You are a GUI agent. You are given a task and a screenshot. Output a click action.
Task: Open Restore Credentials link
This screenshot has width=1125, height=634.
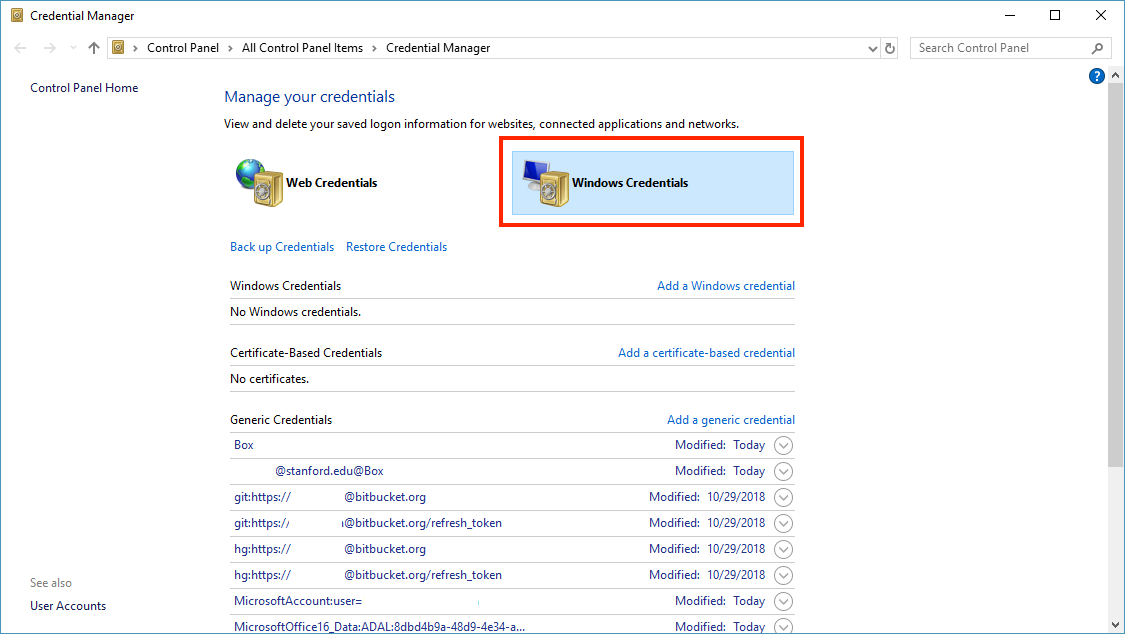(396, 247)
